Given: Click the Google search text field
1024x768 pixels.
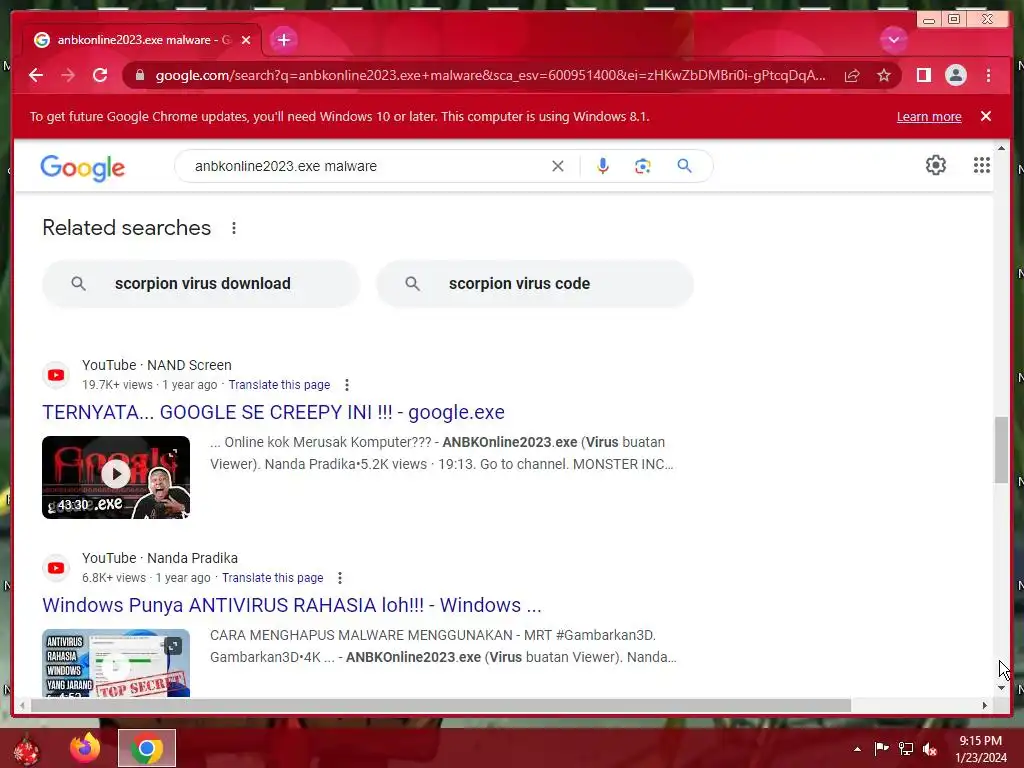Looking at the screenshot, I should click(366, 166).
